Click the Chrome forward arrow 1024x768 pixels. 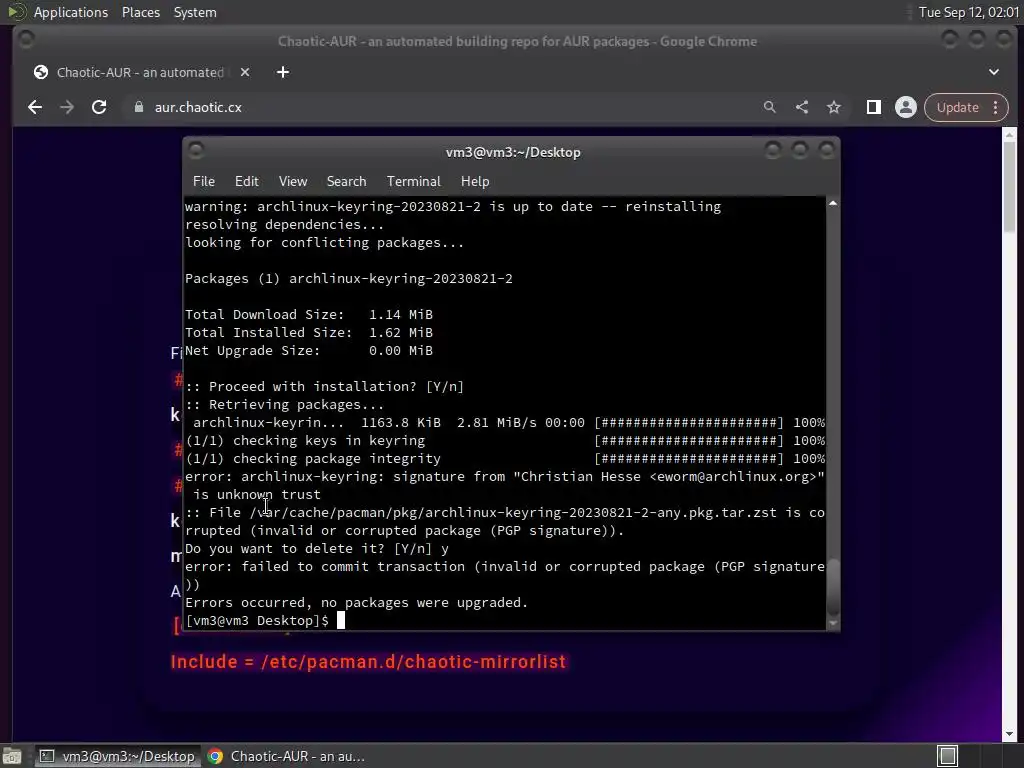[67, 107]
